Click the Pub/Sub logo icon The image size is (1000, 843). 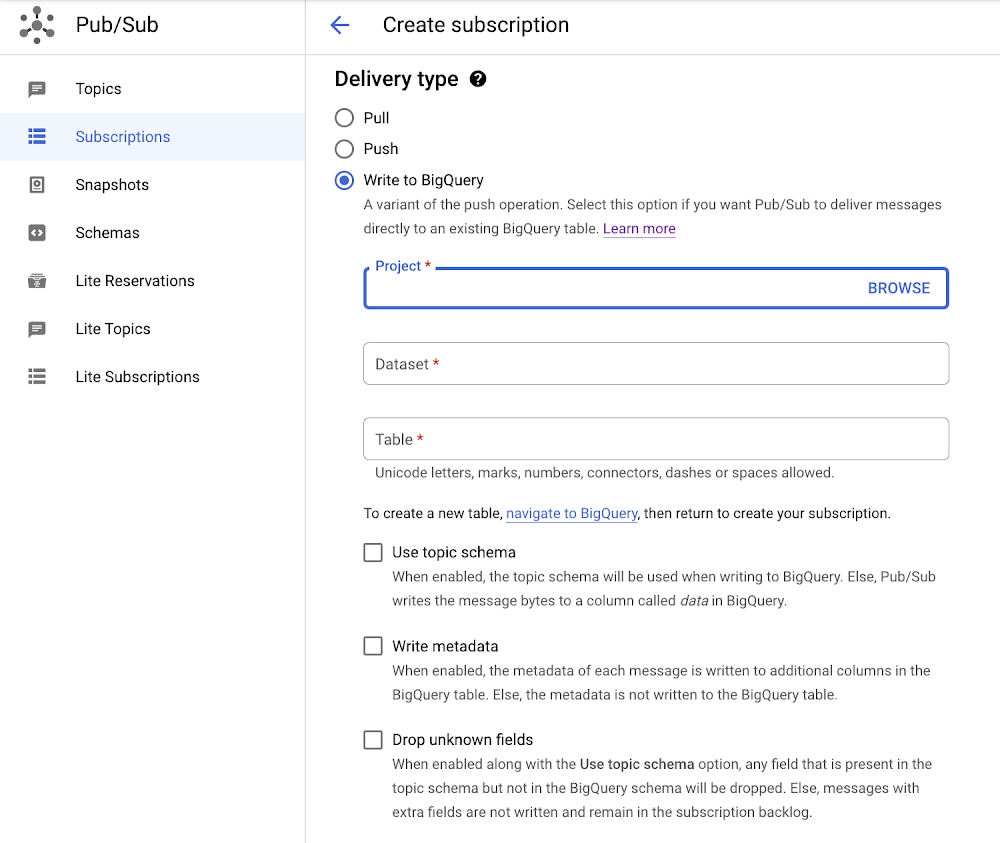click(37, 25)
